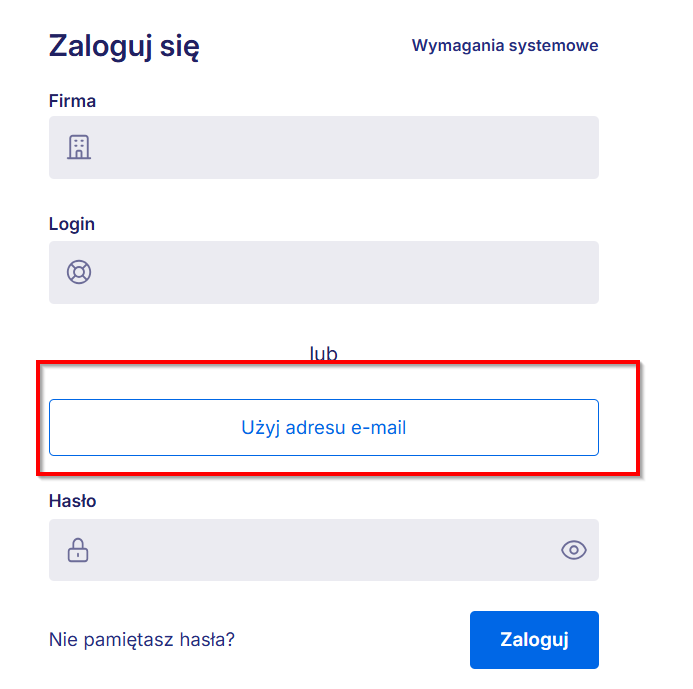This screenshot has height=689, width=693.
Task: Show password with the eye icon
Action: [573, 549]
